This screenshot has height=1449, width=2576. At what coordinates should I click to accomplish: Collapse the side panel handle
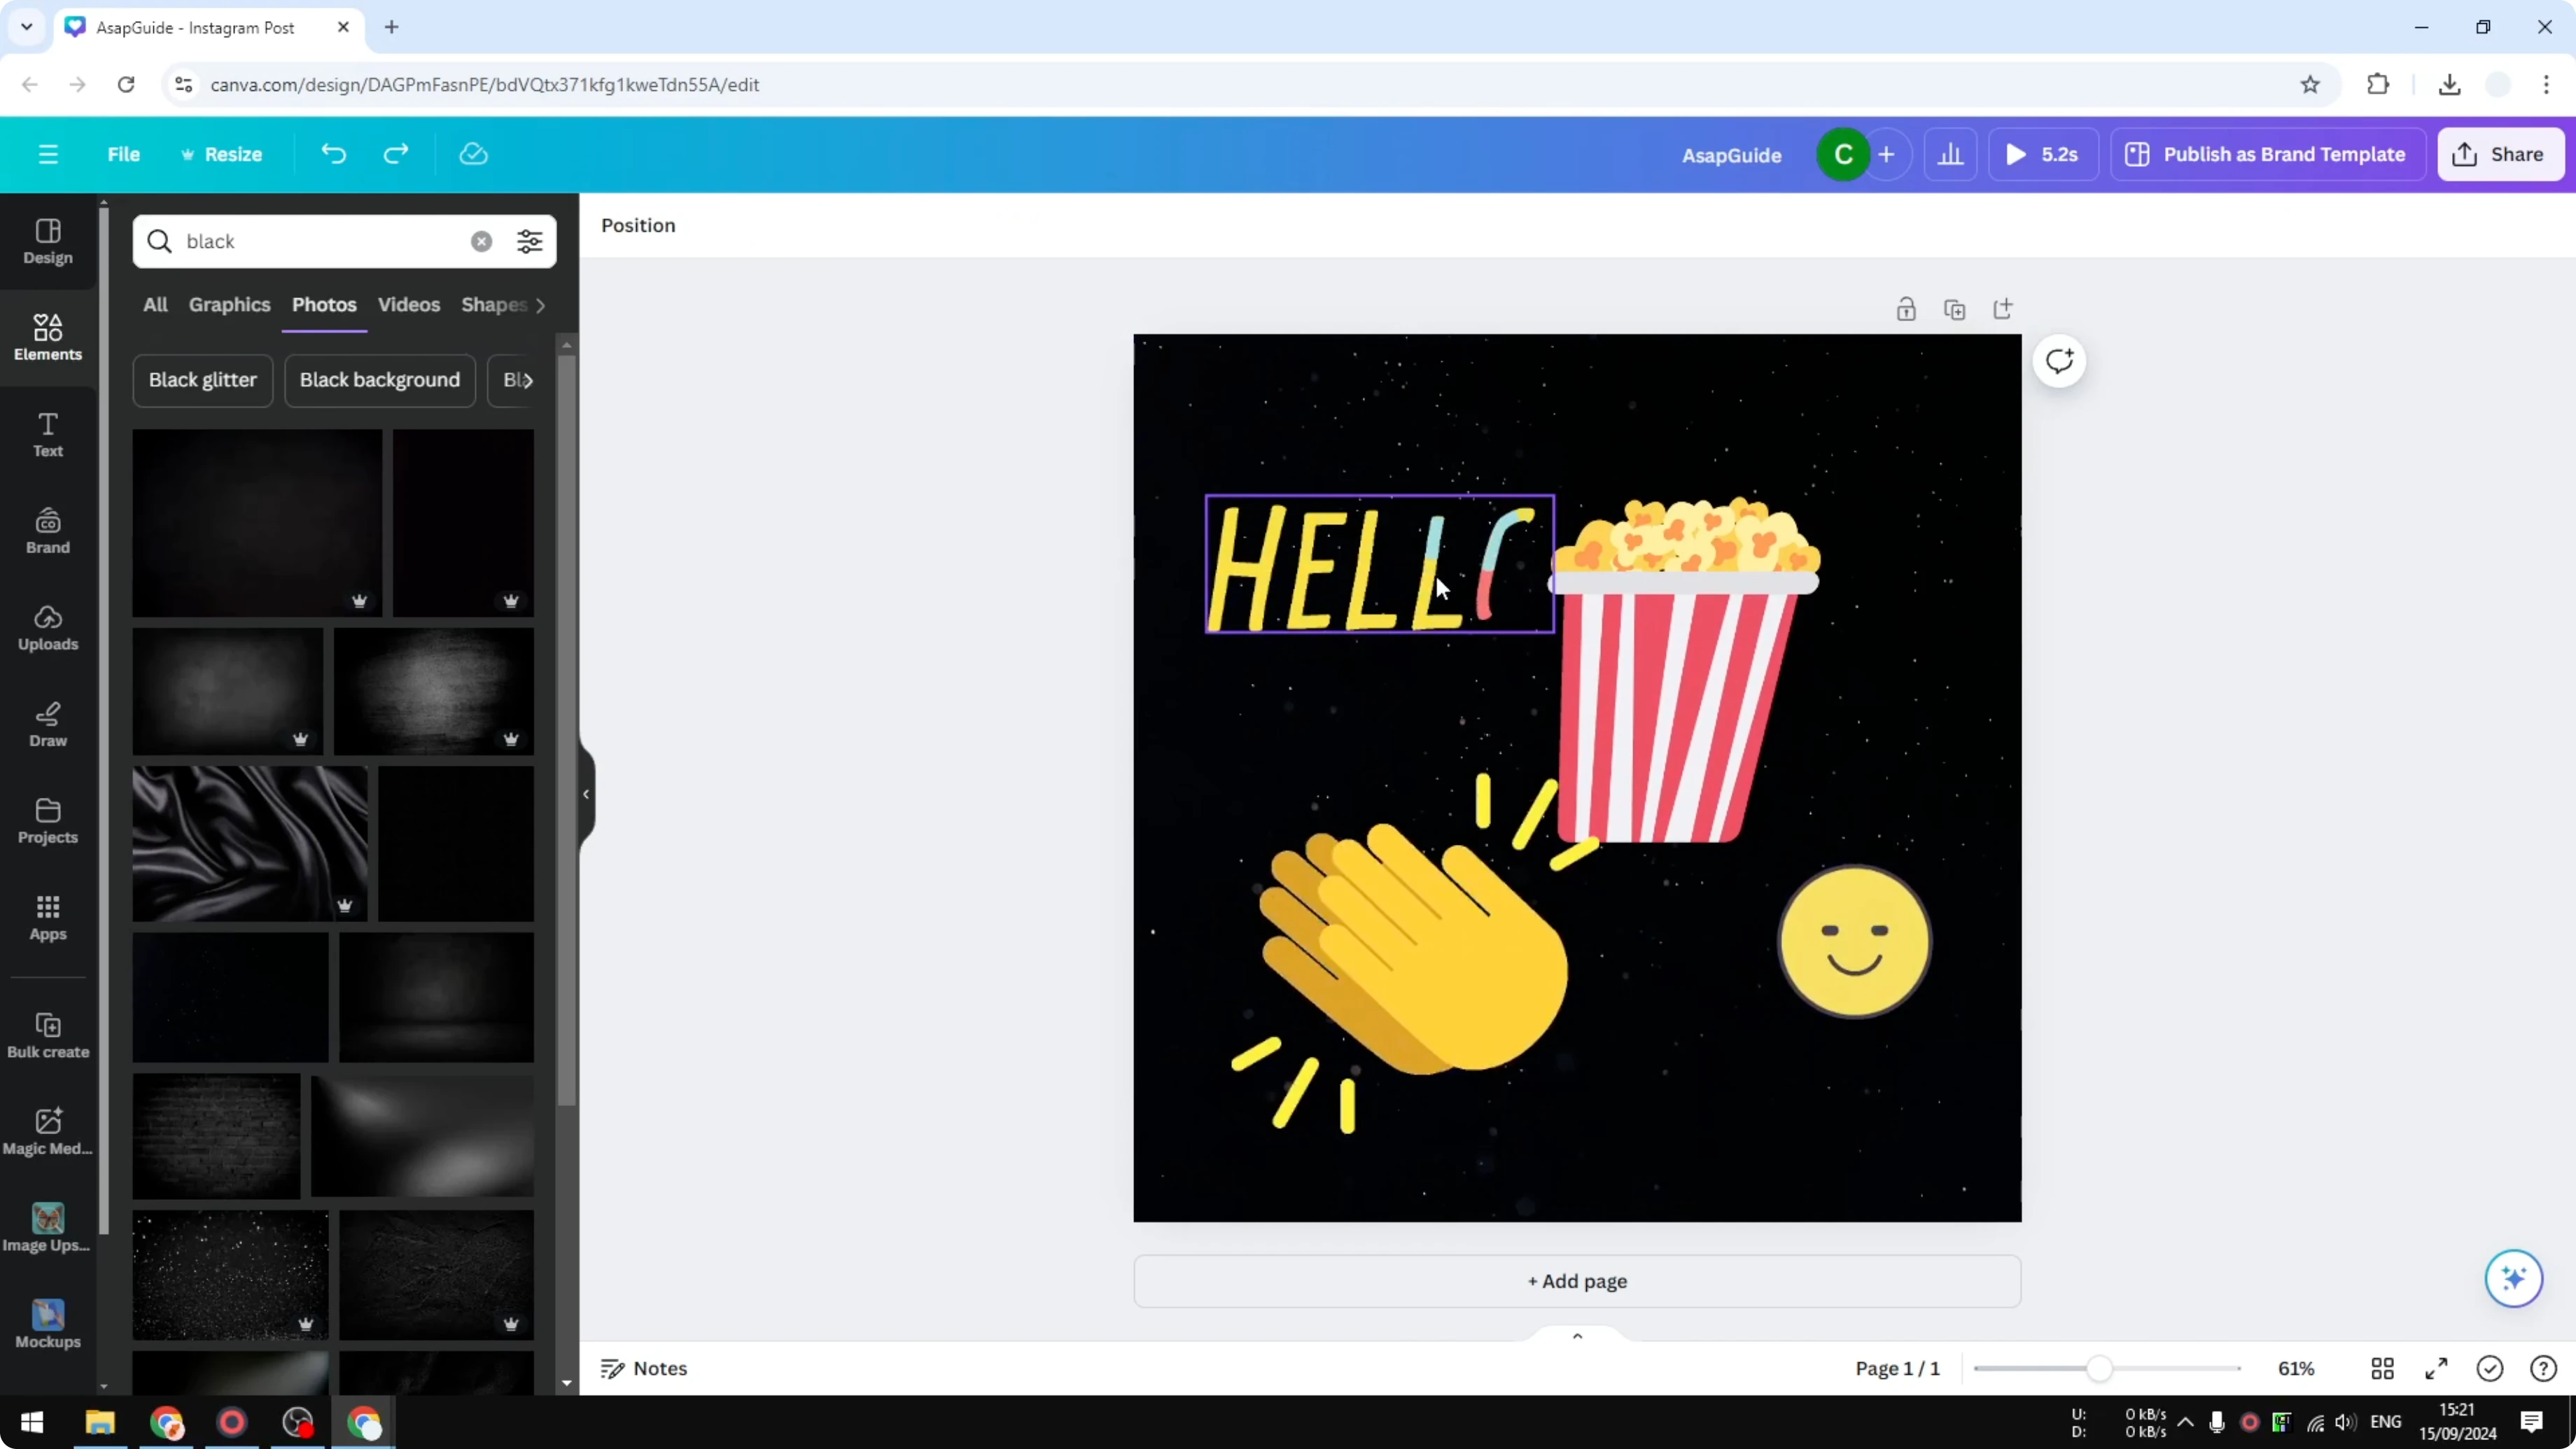coord(586,794)
